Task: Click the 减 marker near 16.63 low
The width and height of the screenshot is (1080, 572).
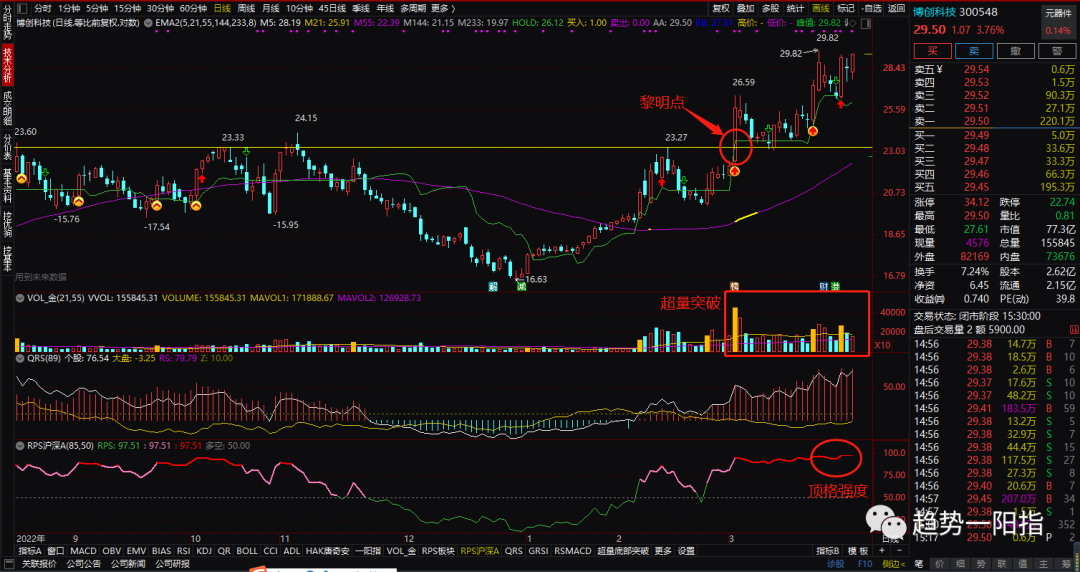Action: click(521, 285)
